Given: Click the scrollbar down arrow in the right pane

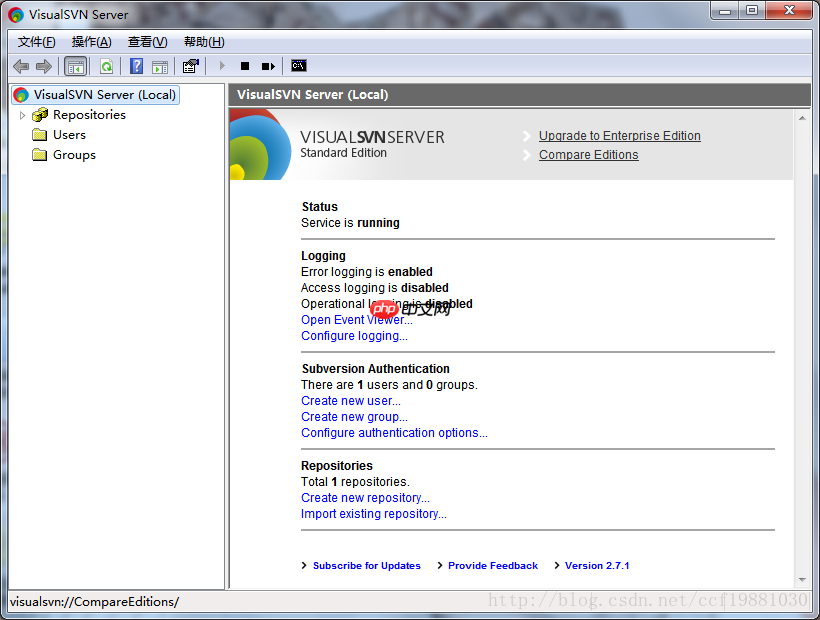Looking at the screenshot, I should [802, 580].
